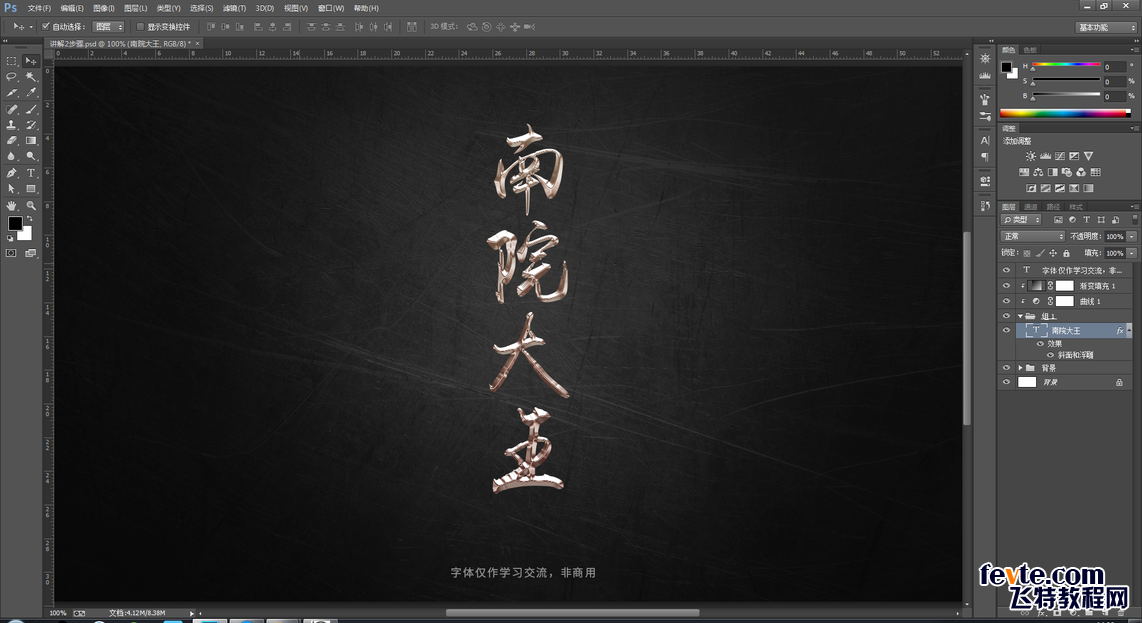Toggle visibility of 组 1 group
This screenshot has height=623, width=1142.
[x=1006, y=316]
